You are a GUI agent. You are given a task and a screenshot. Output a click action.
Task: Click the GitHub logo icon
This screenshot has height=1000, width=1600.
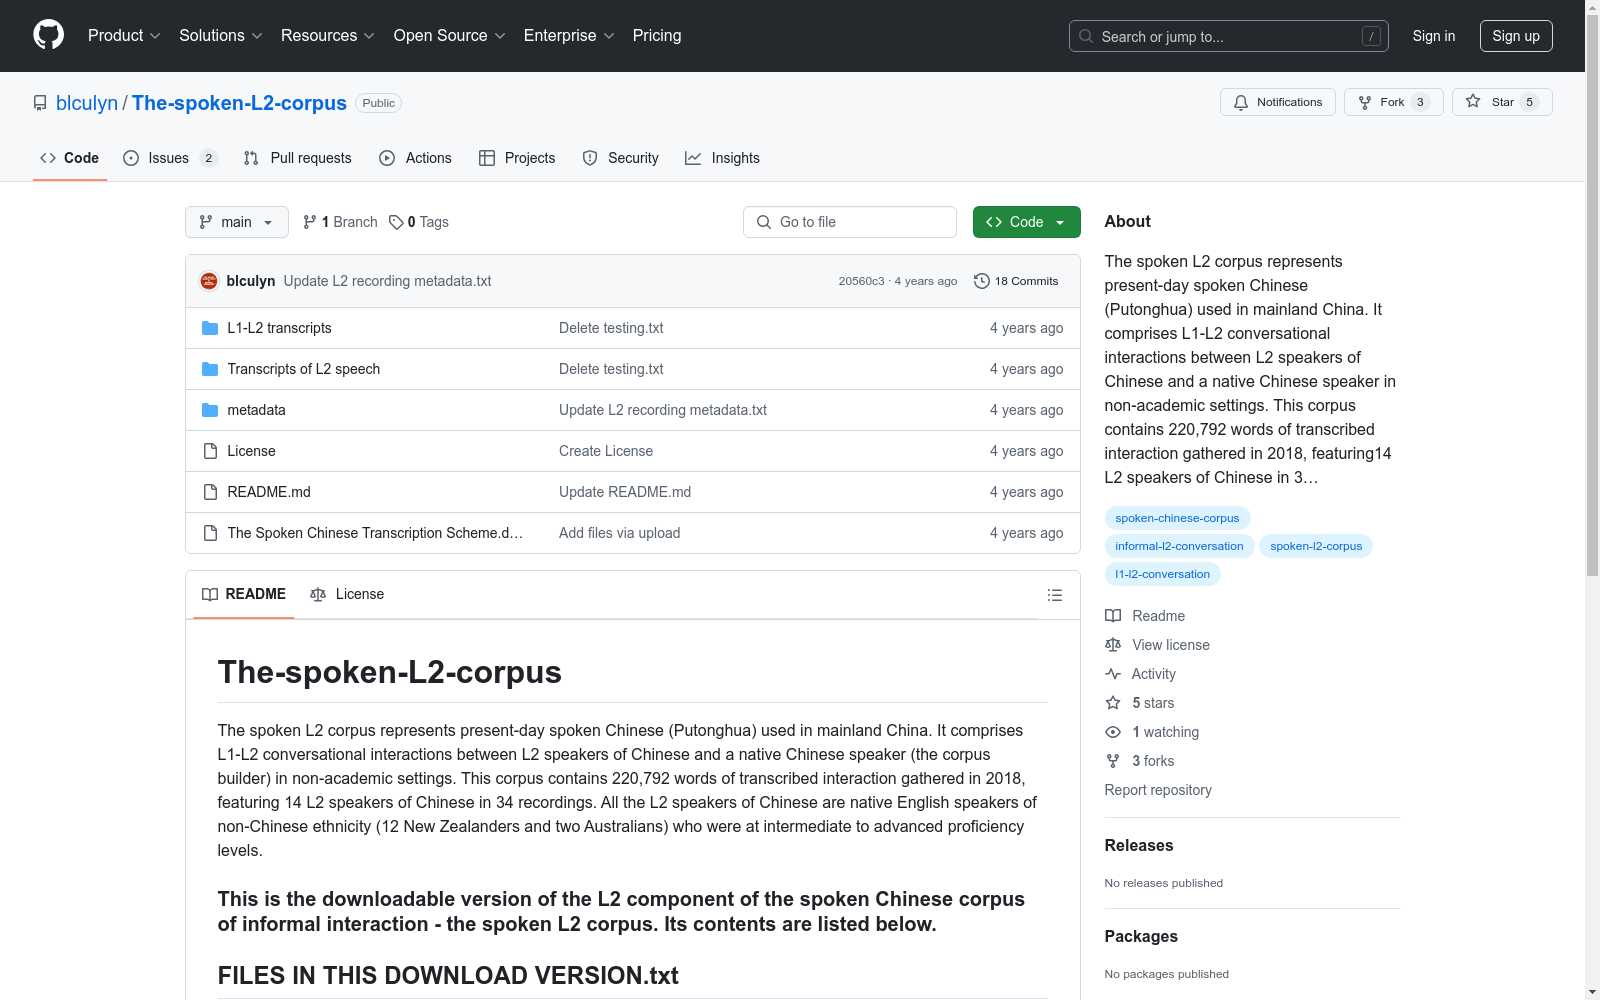48,35
